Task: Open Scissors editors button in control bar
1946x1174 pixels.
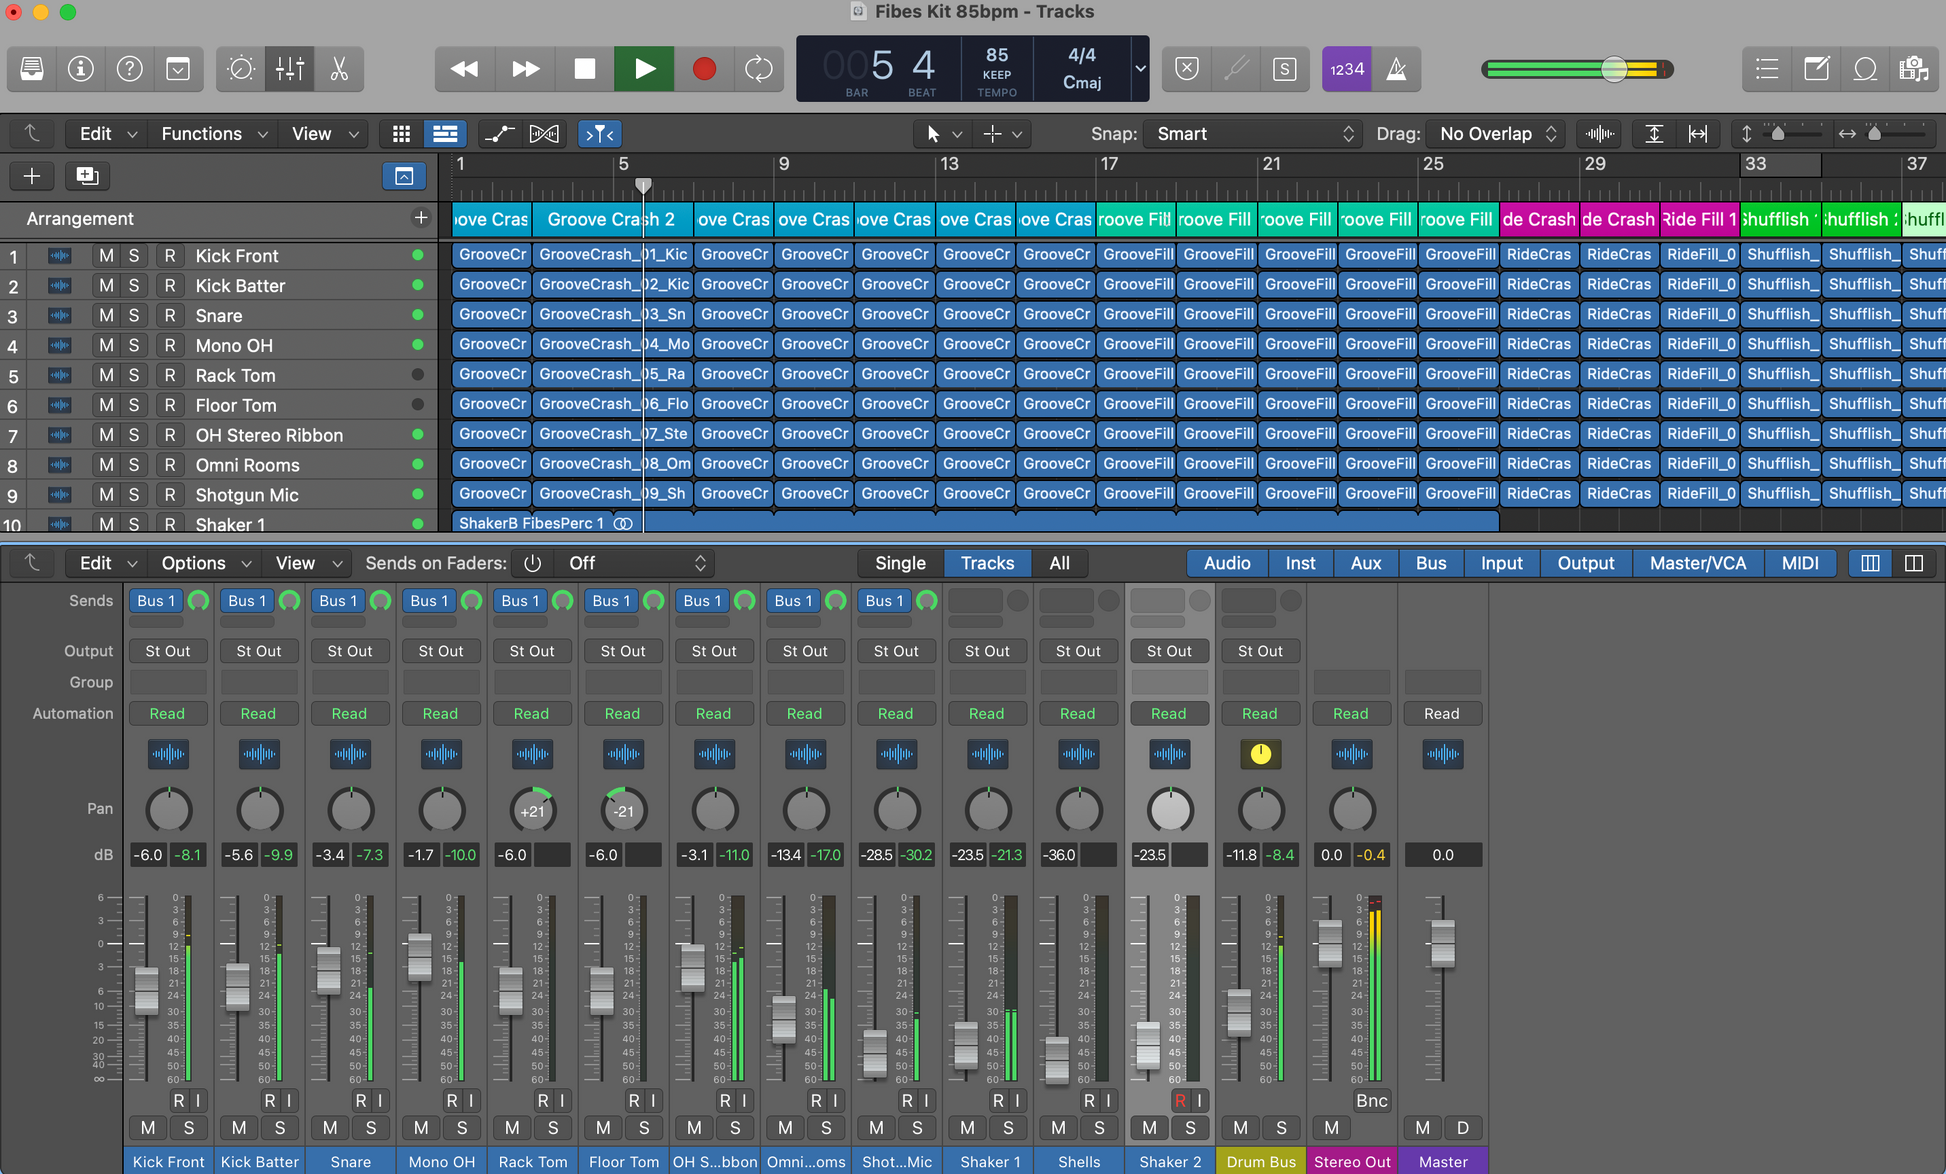Action: pos(339,69)
